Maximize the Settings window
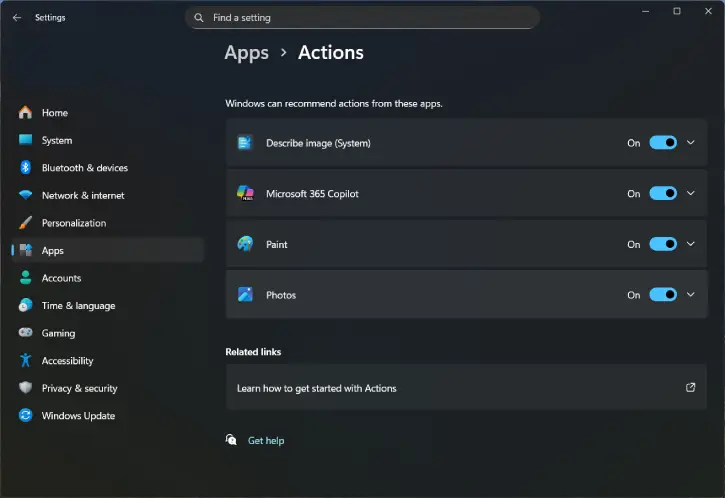Screen dimensions: 725x498 (x=676, y=11)
